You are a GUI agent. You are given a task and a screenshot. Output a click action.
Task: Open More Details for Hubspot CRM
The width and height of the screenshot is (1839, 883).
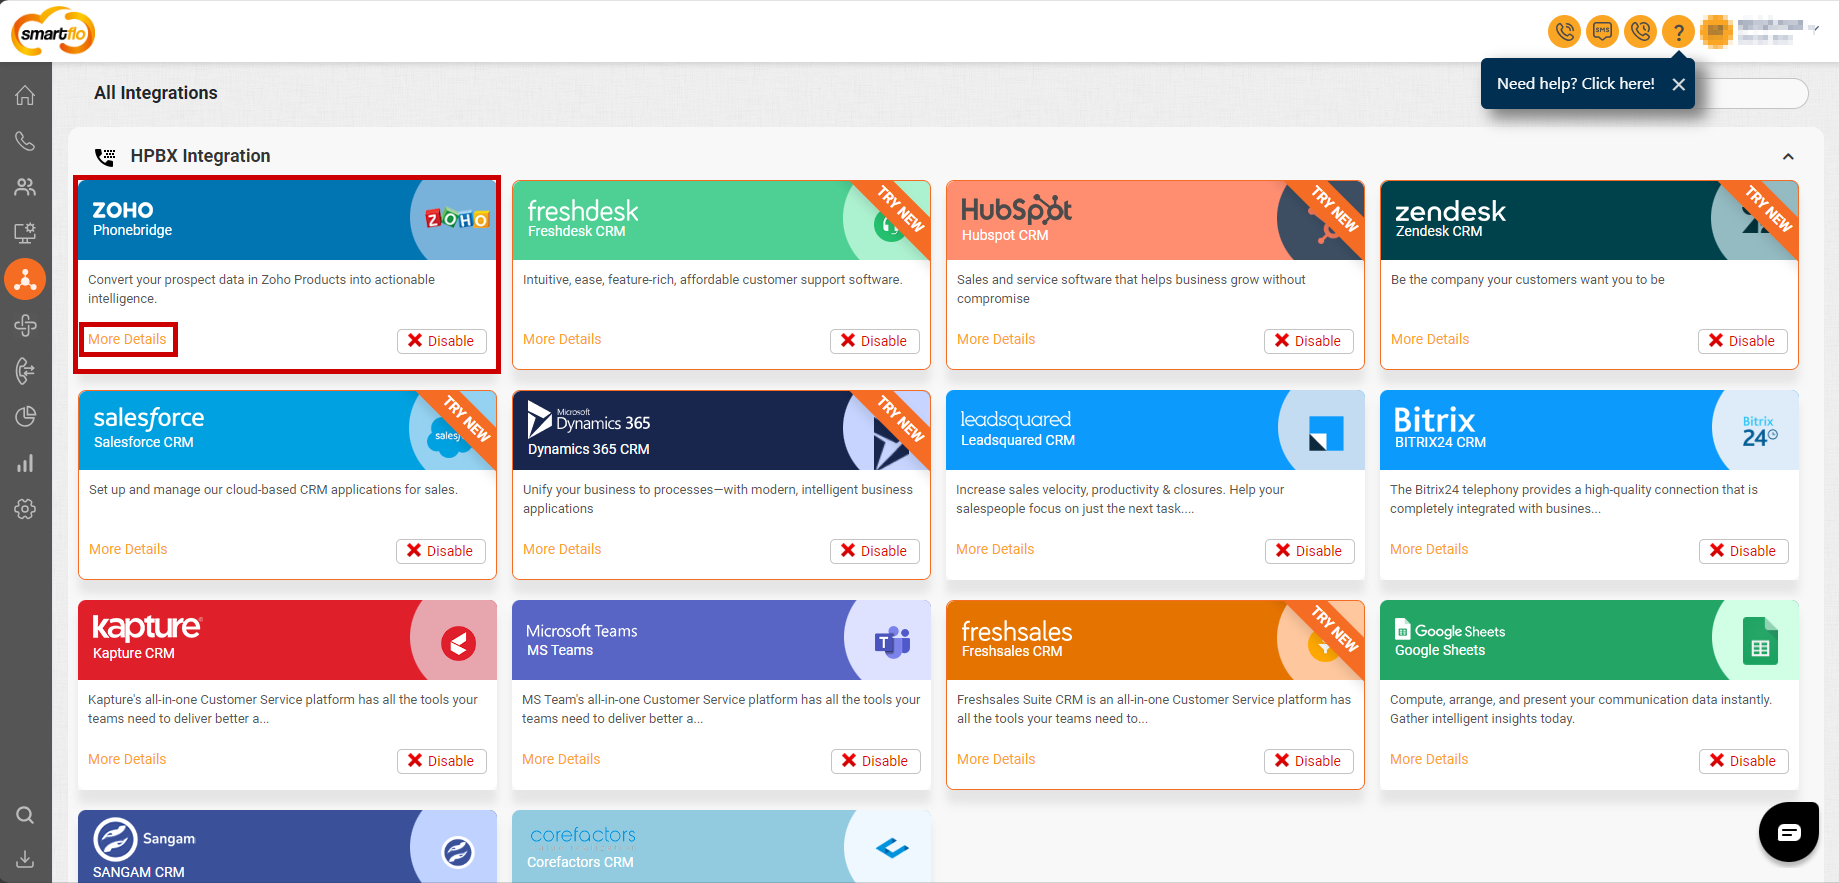[x=996, y=339]
